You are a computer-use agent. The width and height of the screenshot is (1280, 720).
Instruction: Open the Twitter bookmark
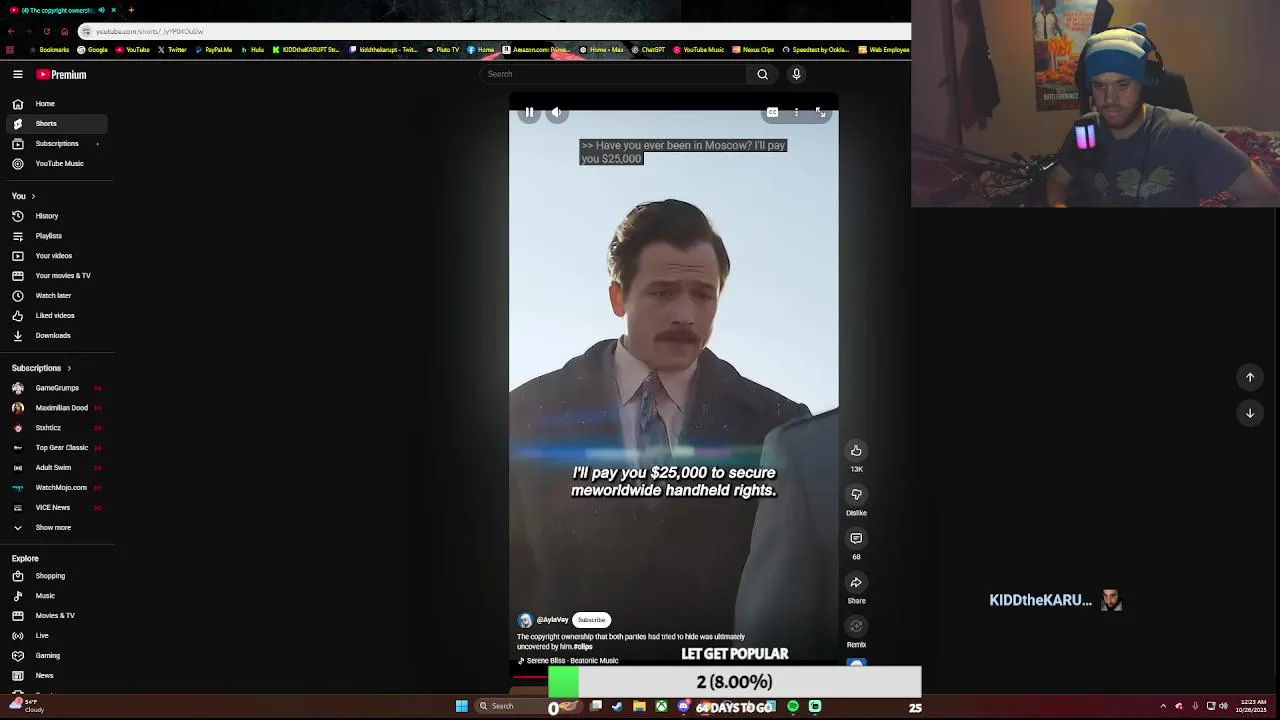(172, 50)
